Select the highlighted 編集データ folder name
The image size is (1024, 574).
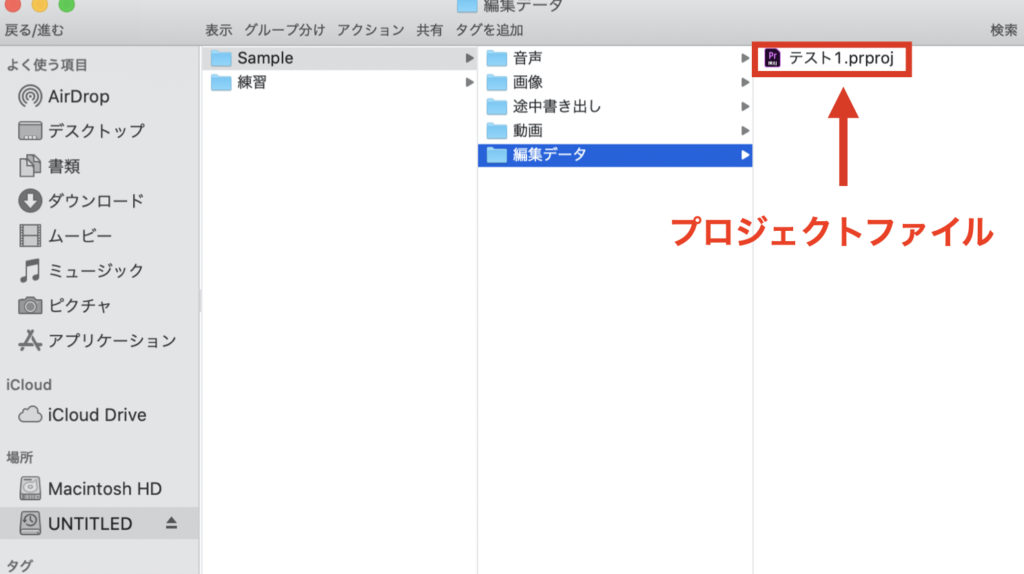click(x=550, y=155)
